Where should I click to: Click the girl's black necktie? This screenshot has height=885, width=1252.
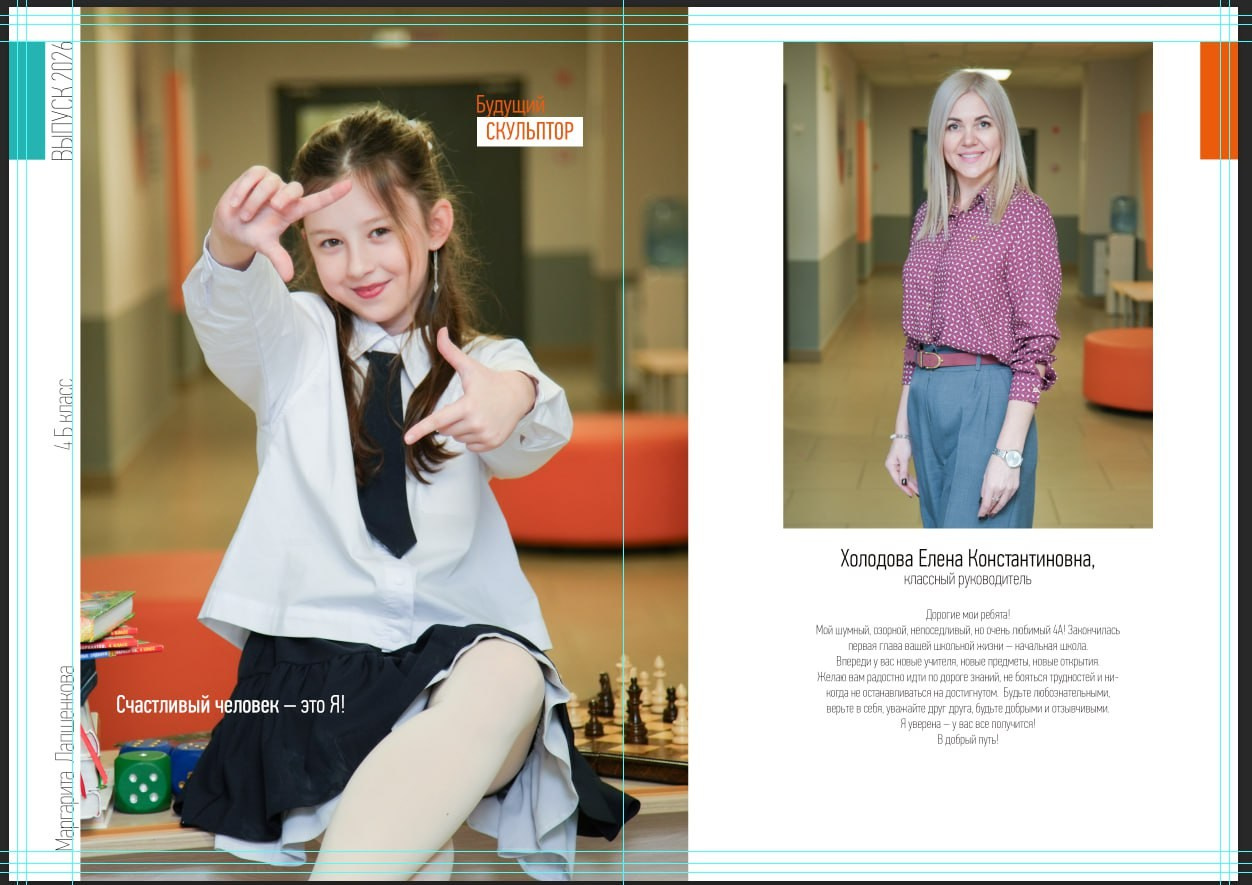point(387,460)
